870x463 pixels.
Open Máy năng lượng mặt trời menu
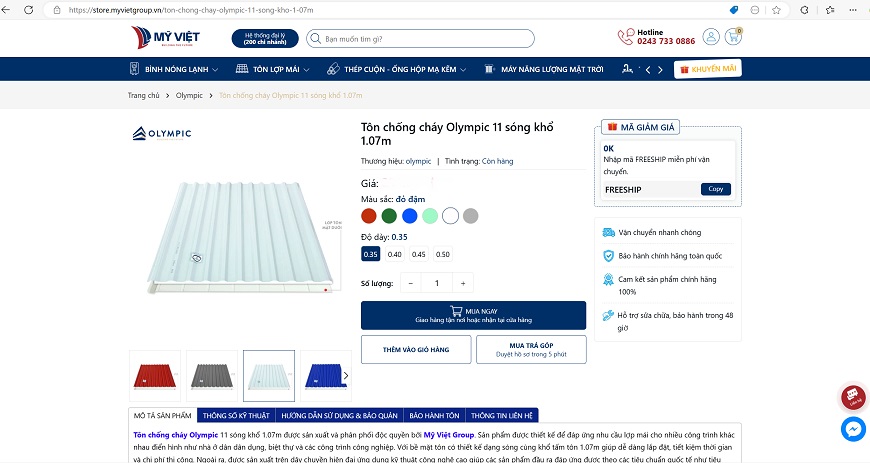pyautogui.click(x=552, y=69)
